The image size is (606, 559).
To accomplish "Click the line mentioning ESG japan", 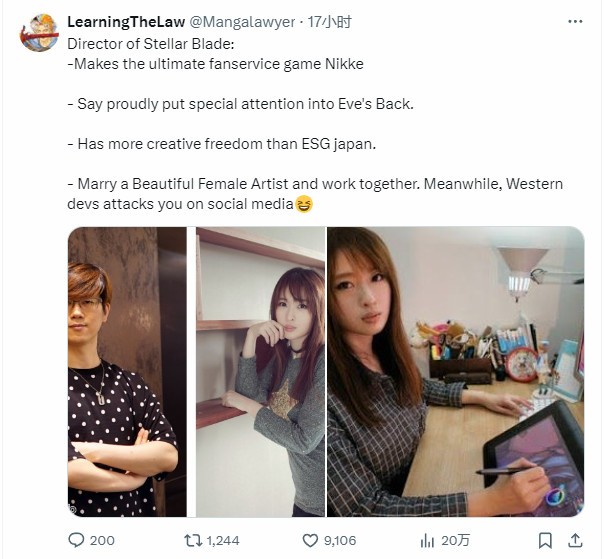I will (219, 144).
